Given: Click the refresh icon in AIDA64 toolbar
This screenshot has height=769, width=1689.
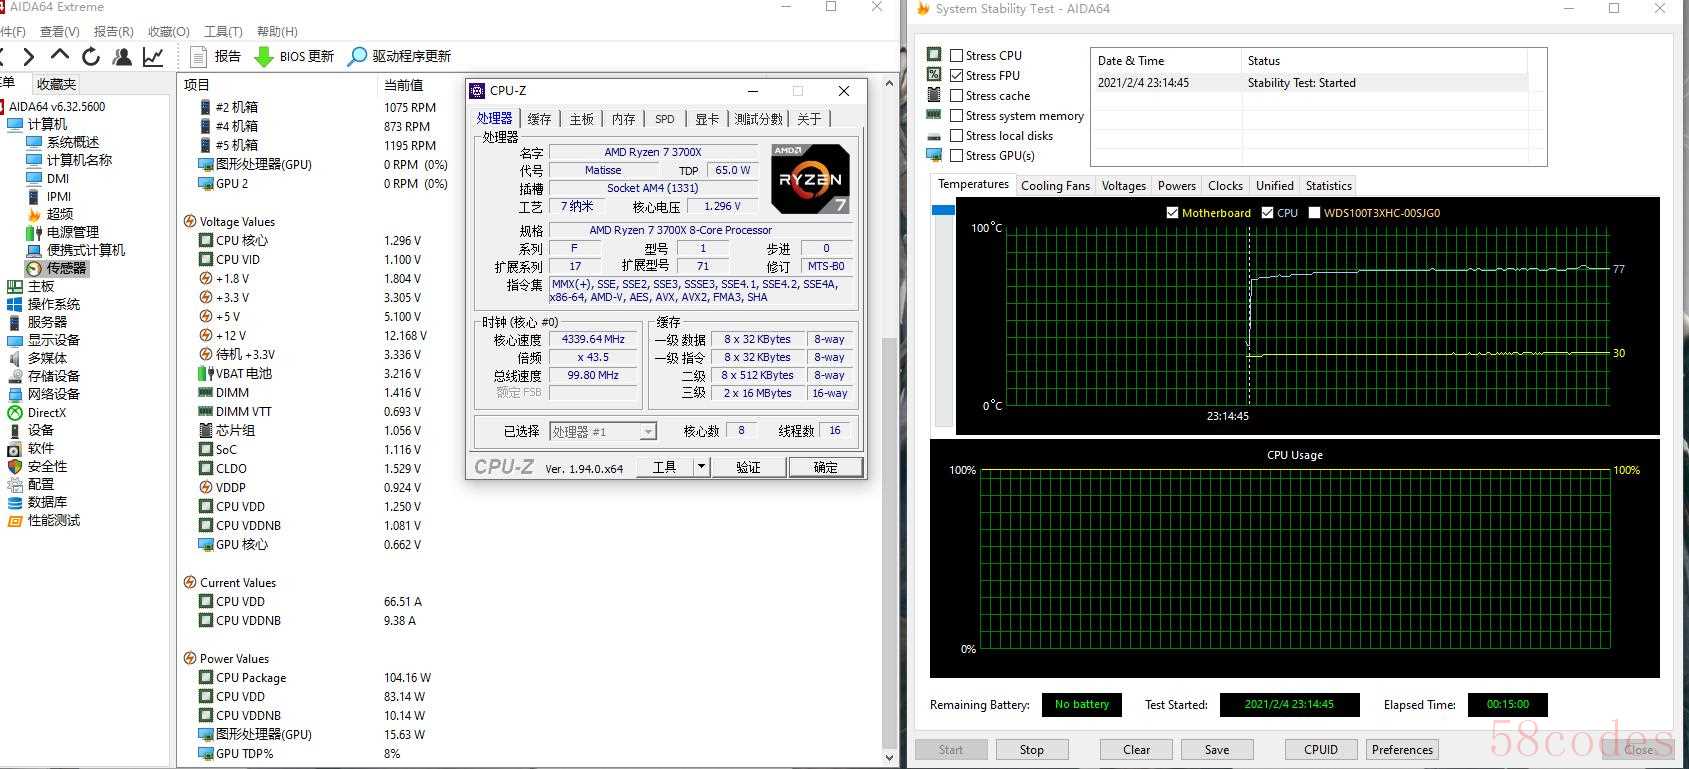Looking at the screenshot, I should (91, 57).
